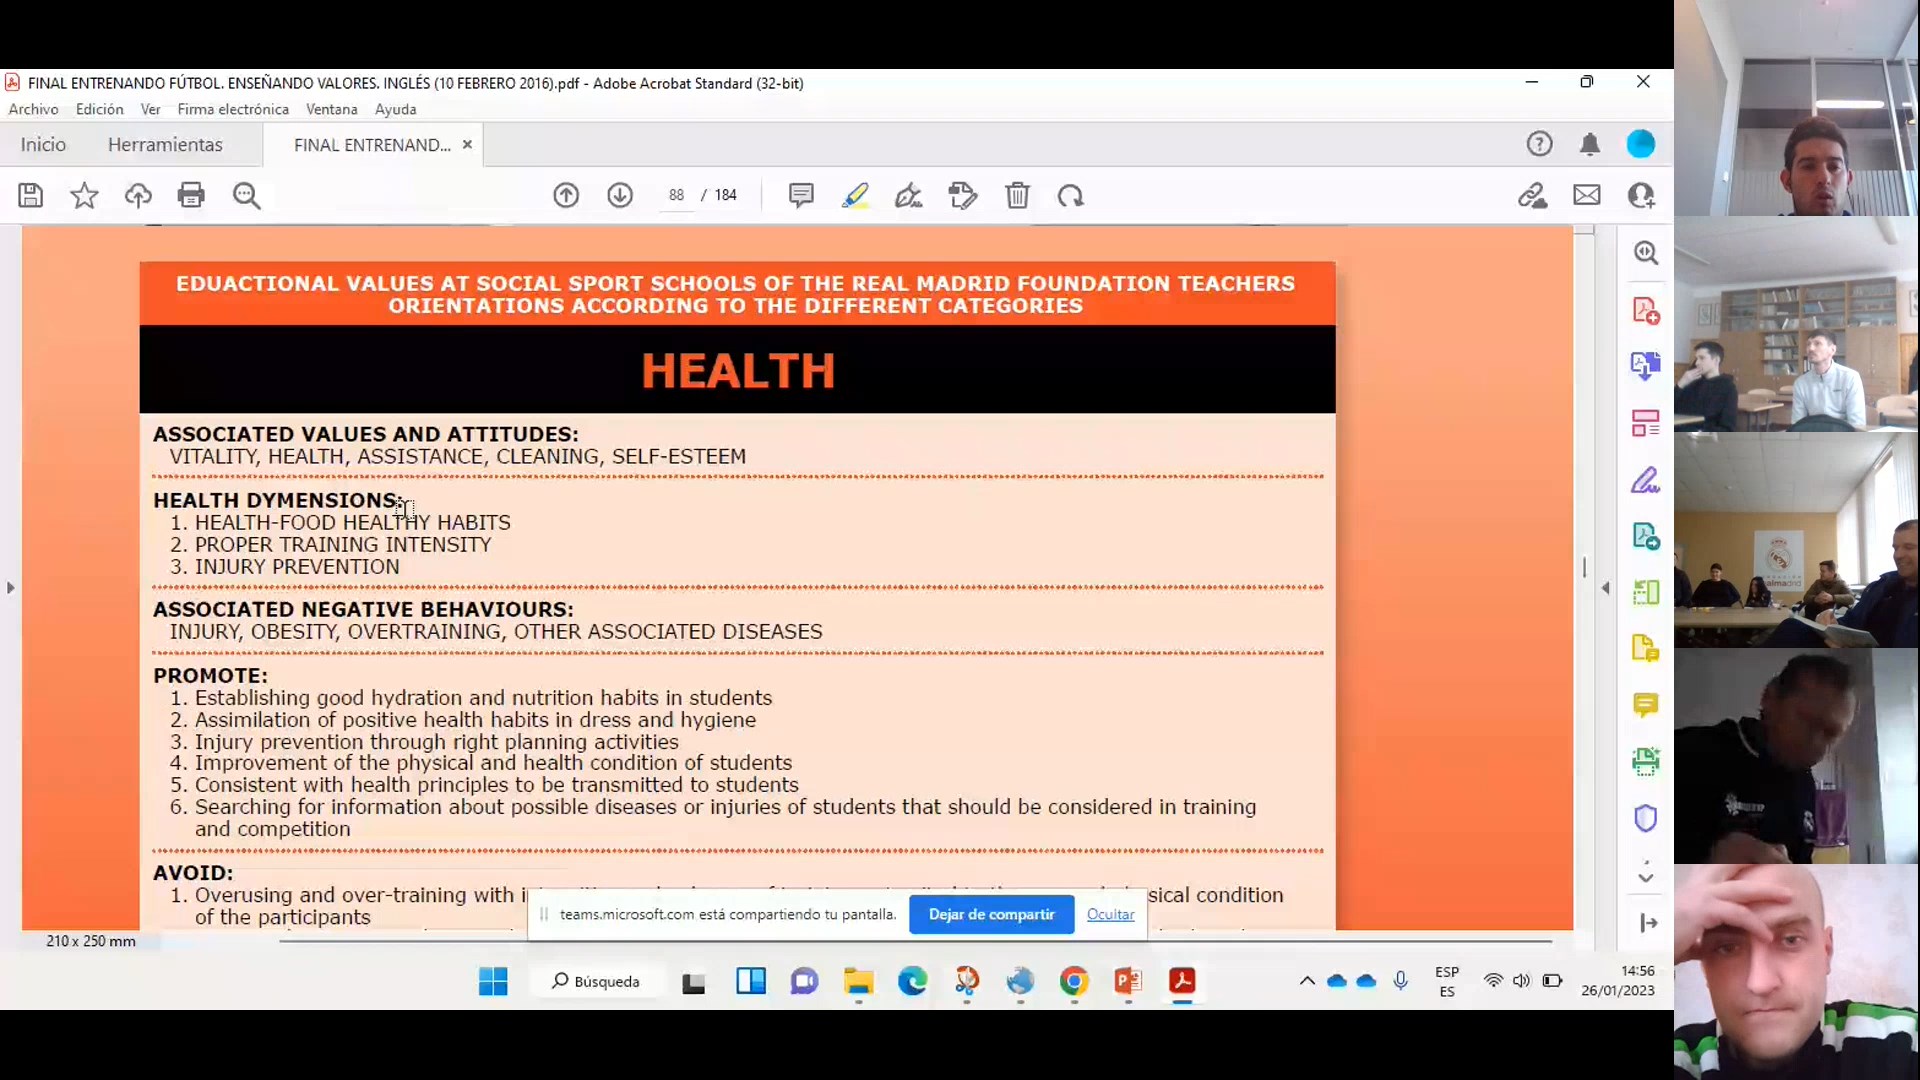Open the help question mark icon
Image resolution: width=1920 pixels, height=1080 pixels.
1540,144
